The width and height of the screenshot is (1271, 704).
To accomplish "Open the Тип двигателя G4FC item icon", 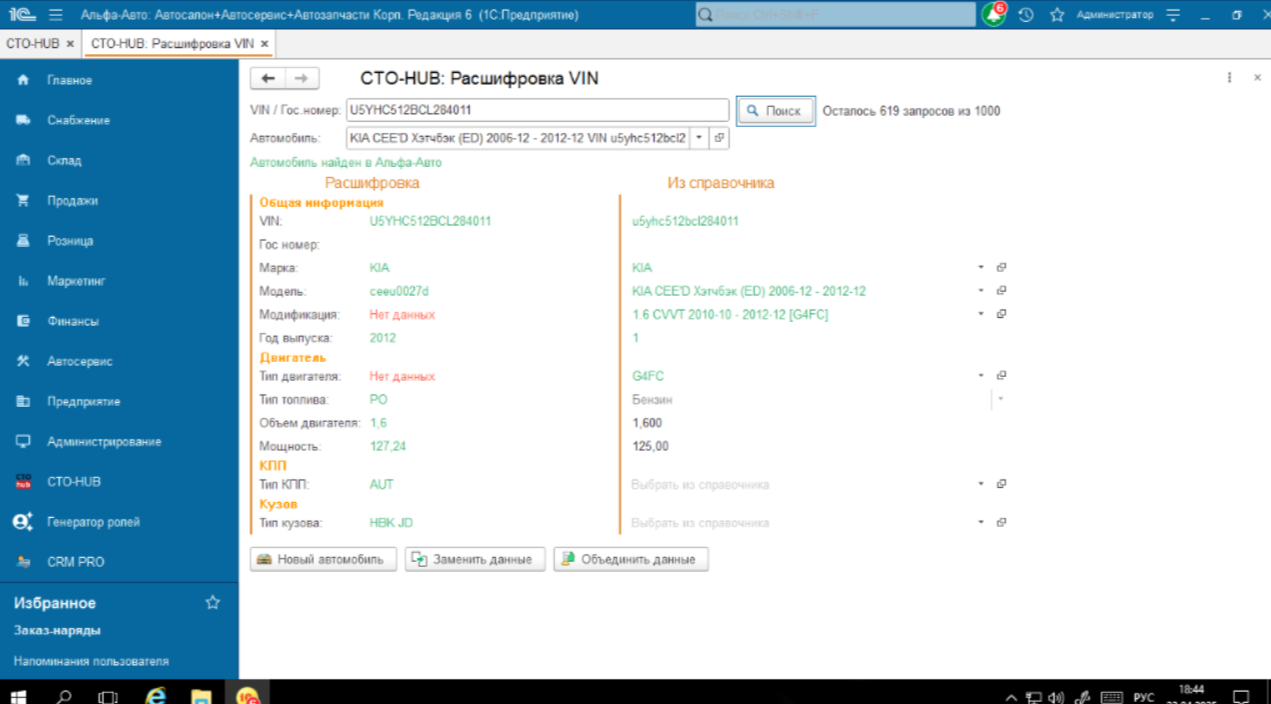I will (x=1001, y=376).
